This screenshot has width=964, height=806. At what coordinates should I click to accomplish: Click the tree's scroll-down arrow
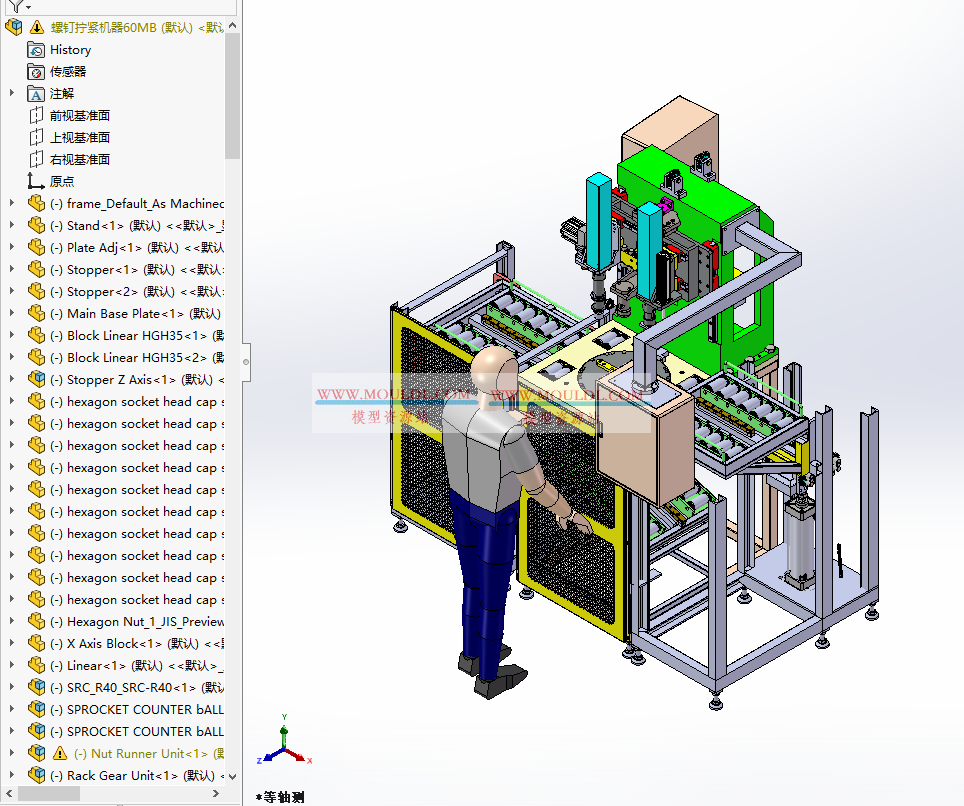pos(233,775)
